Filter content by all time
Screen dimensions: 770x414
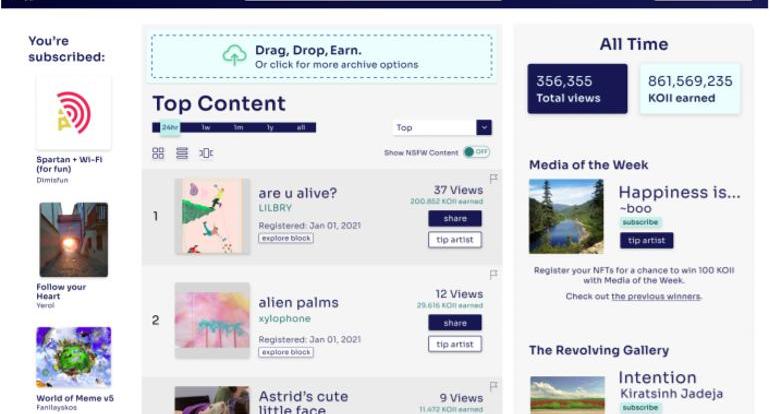[301, 128]
